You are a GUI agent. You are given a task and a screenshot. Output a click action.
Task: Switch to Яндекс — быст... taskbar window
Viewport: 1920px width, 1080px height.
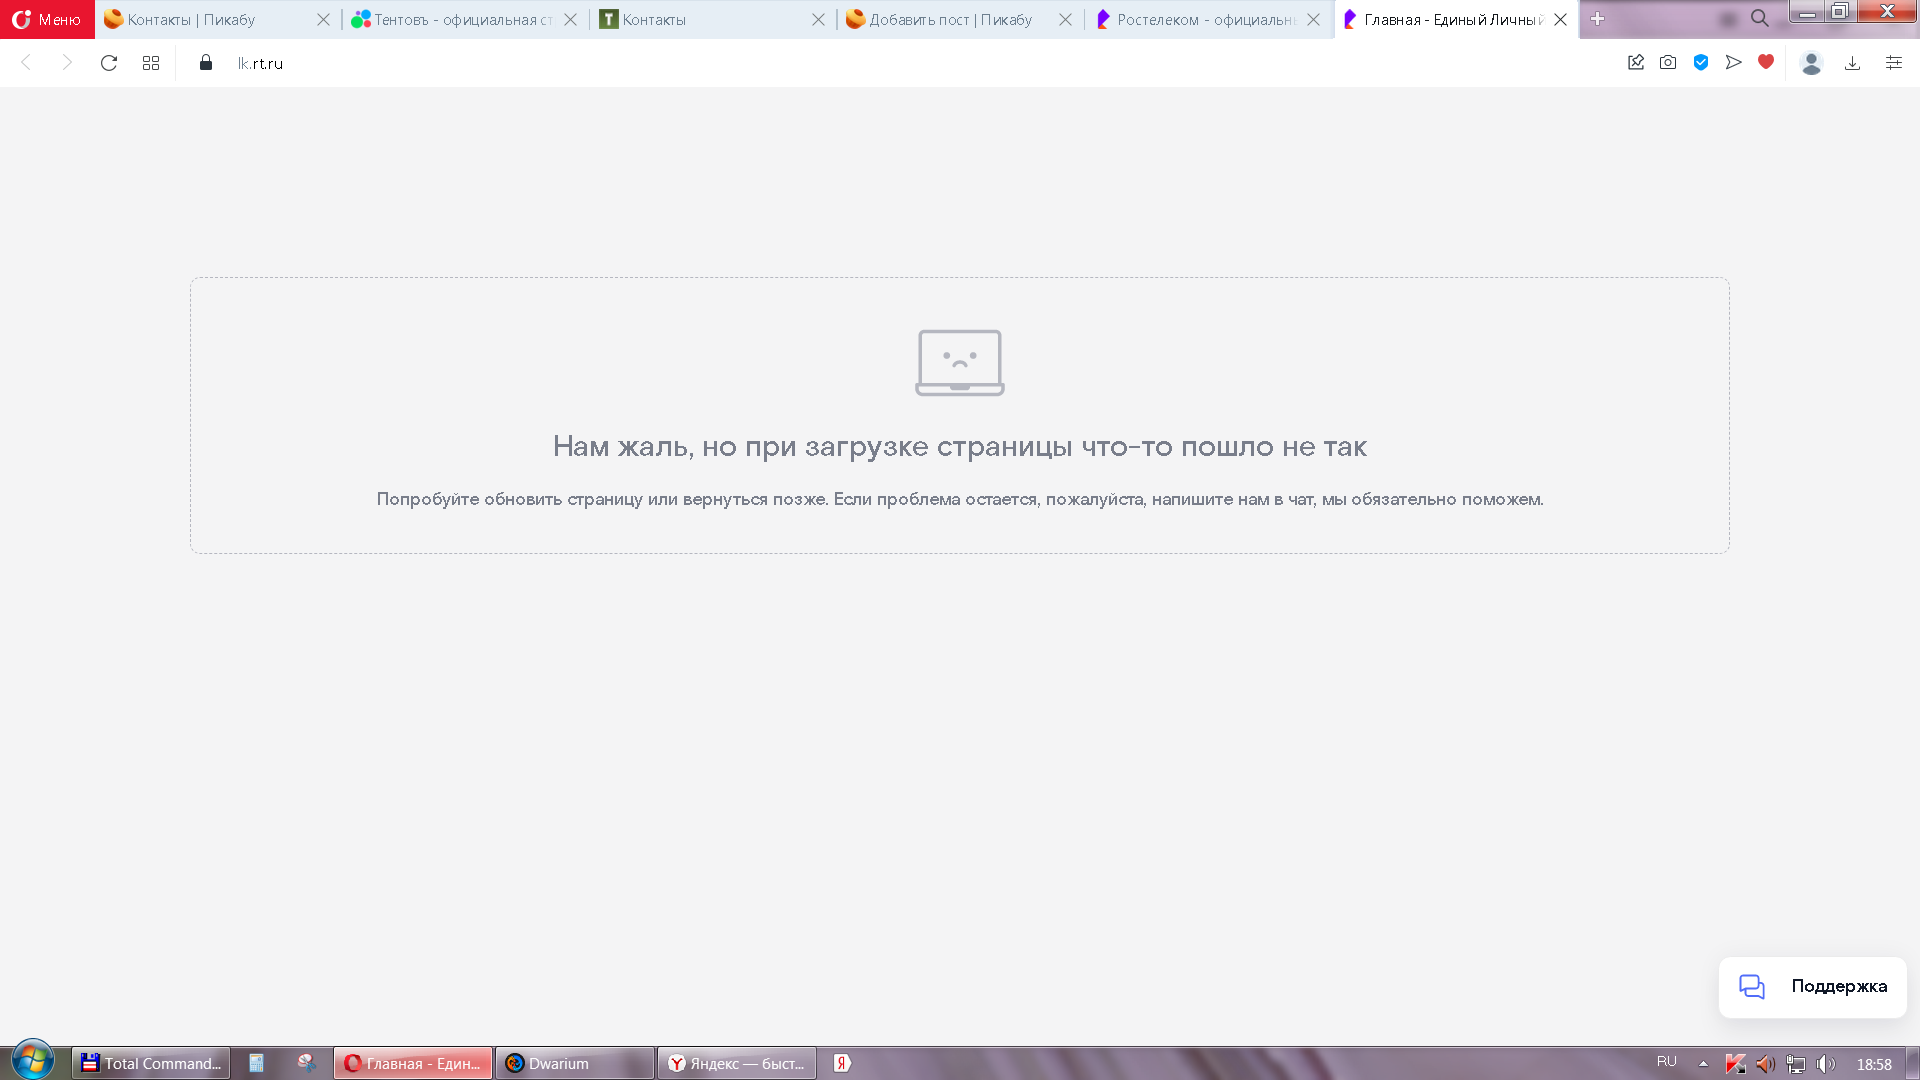pyautogui.click(x=737, y=1063)
